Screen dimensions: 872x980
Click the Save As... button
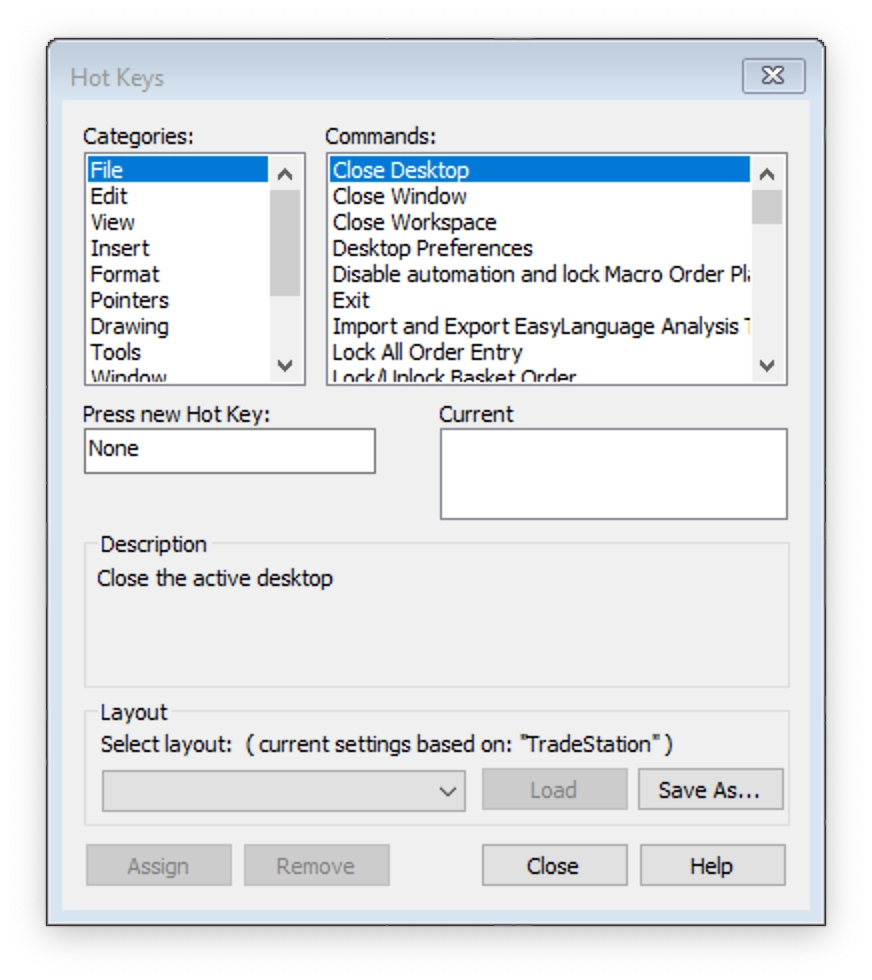pos(710,790)
